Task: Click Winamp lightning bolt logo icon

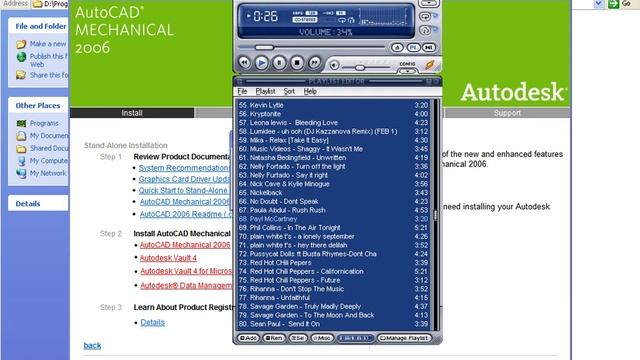Action: click(x=430, y=64)
